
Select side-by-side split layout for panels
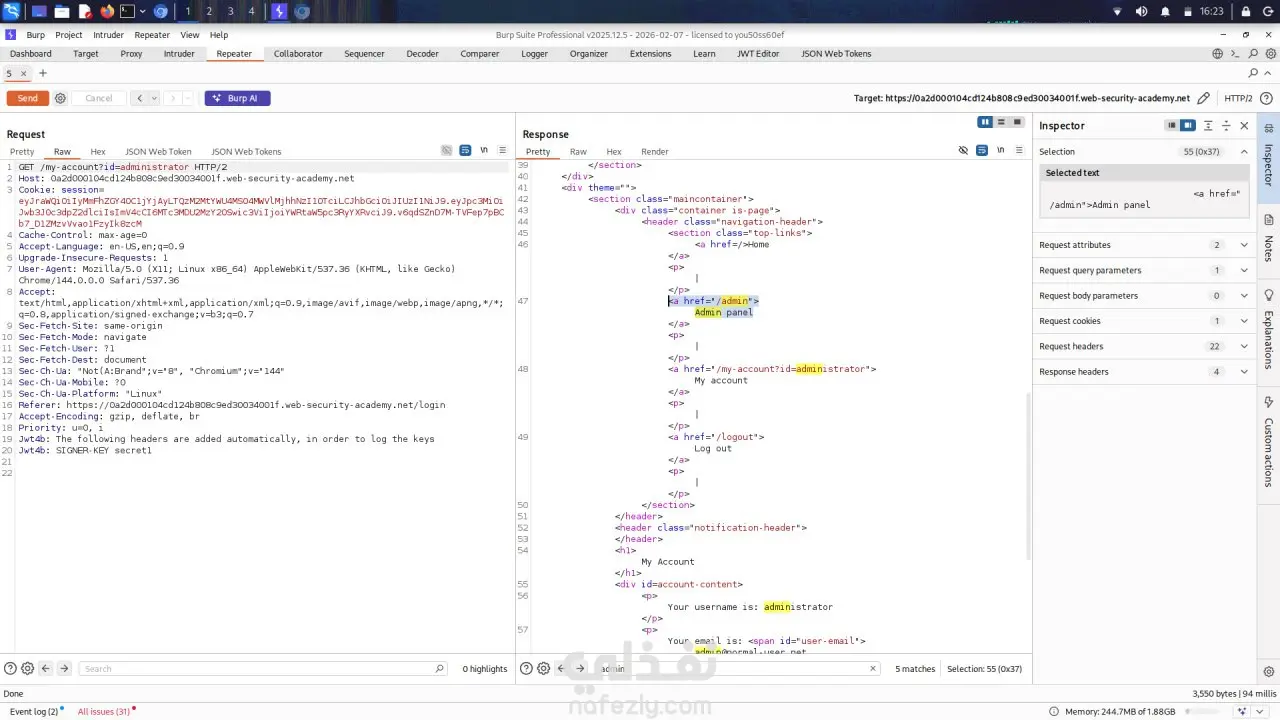coord(985,122)
